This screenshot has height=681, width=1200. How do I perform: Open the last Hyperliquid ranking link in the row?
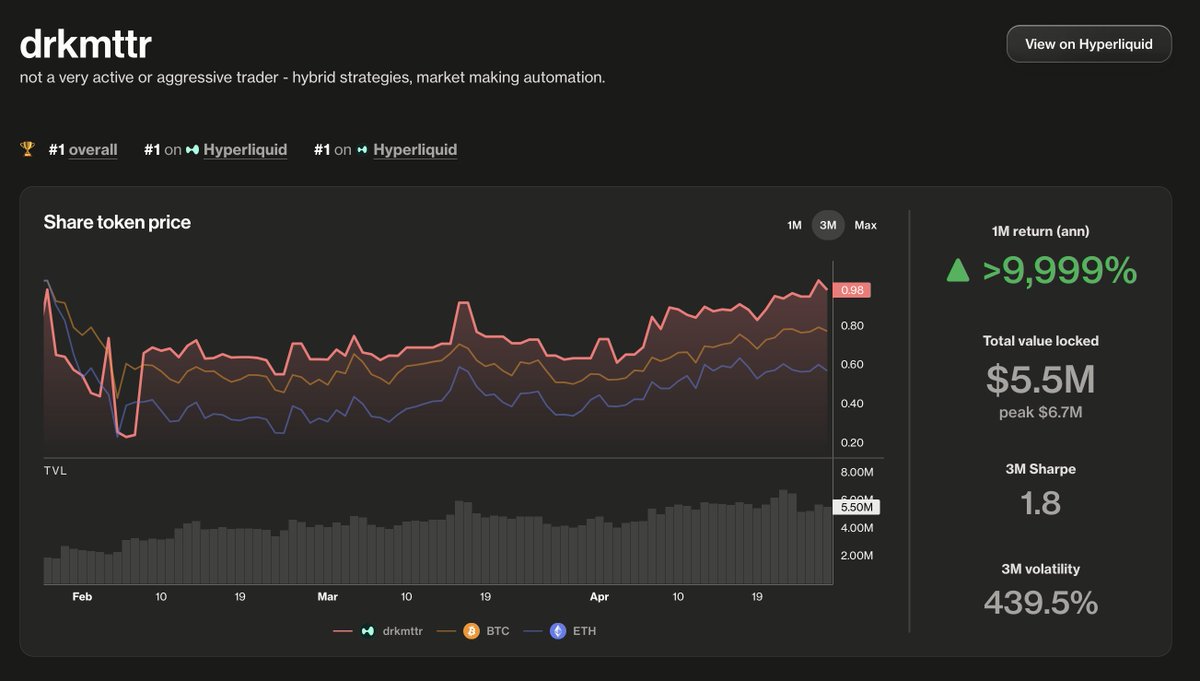coord(415,150)
